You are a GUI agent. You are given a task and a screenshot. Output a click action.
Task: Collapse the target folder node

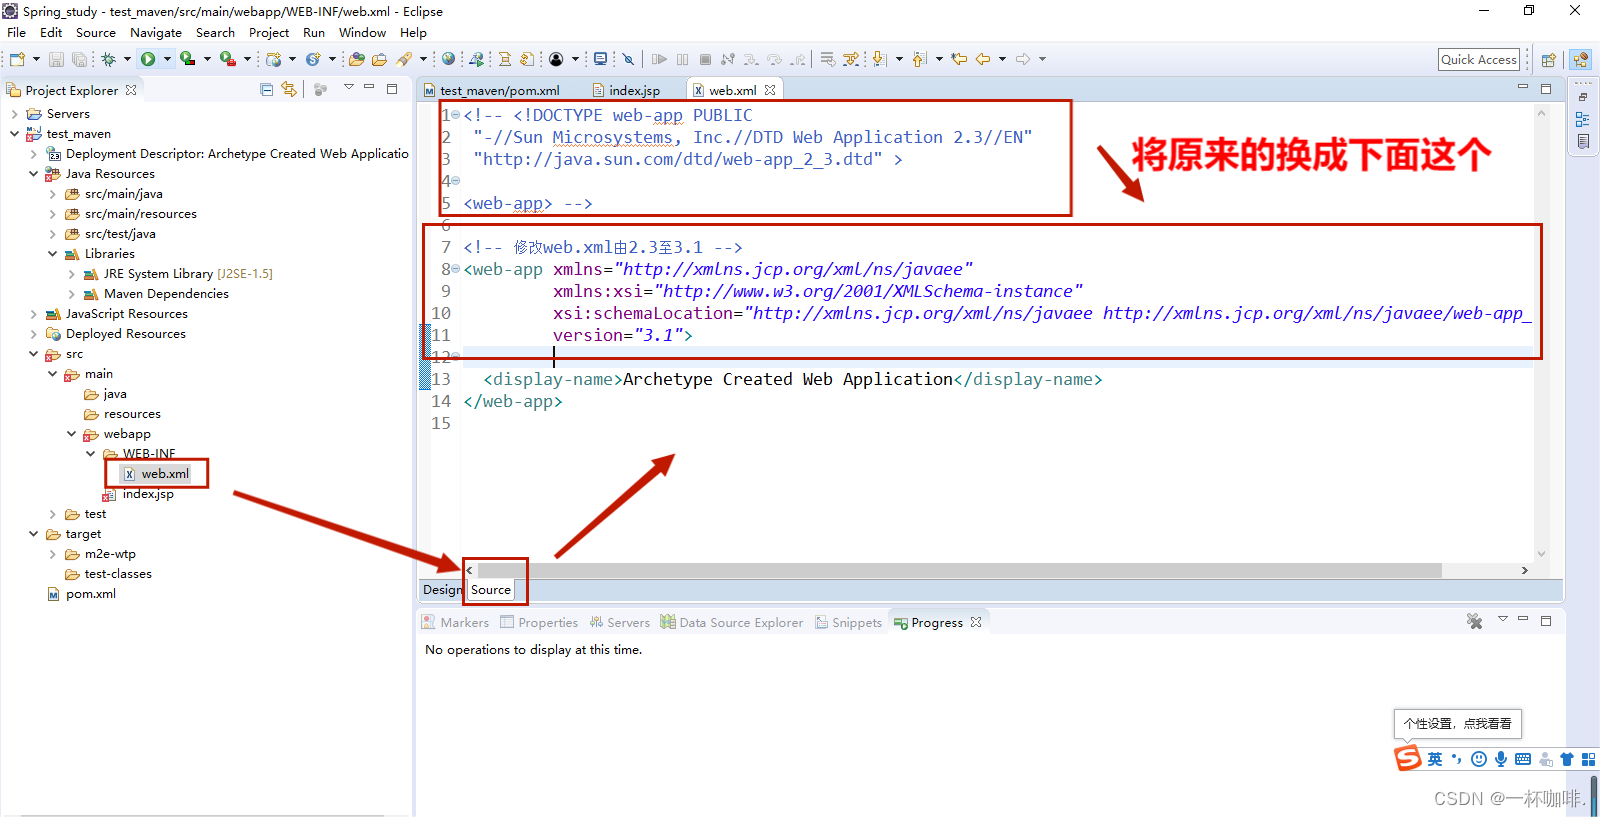(33, 533)
